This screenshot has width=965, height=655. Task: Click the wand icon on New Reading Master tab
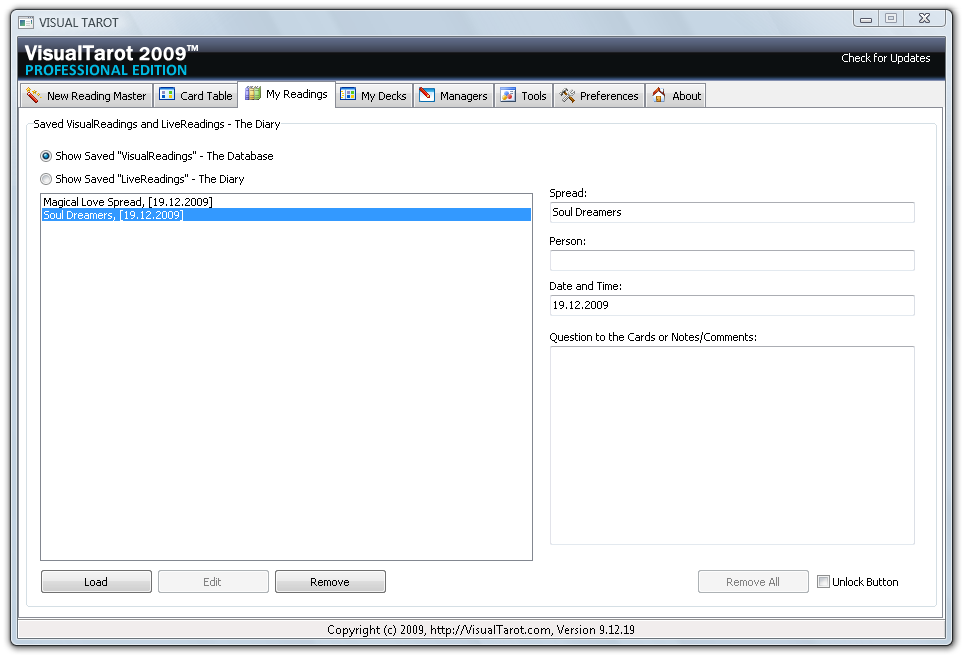pyautogui.click(x=34, y=95)
